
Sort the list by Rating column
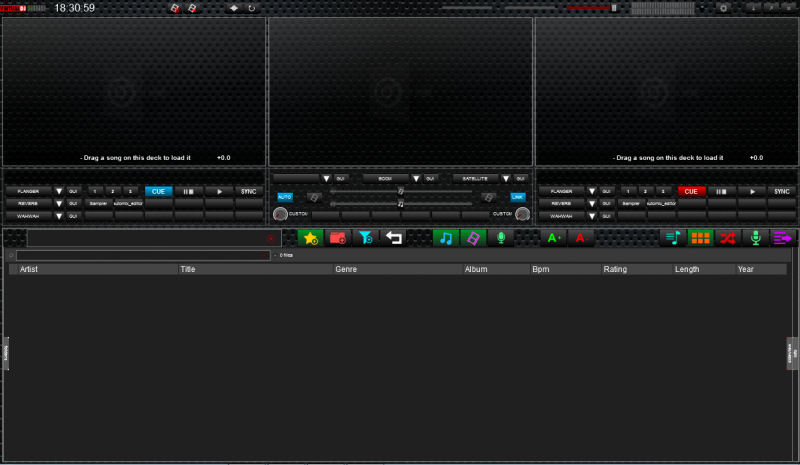point(637,270)
